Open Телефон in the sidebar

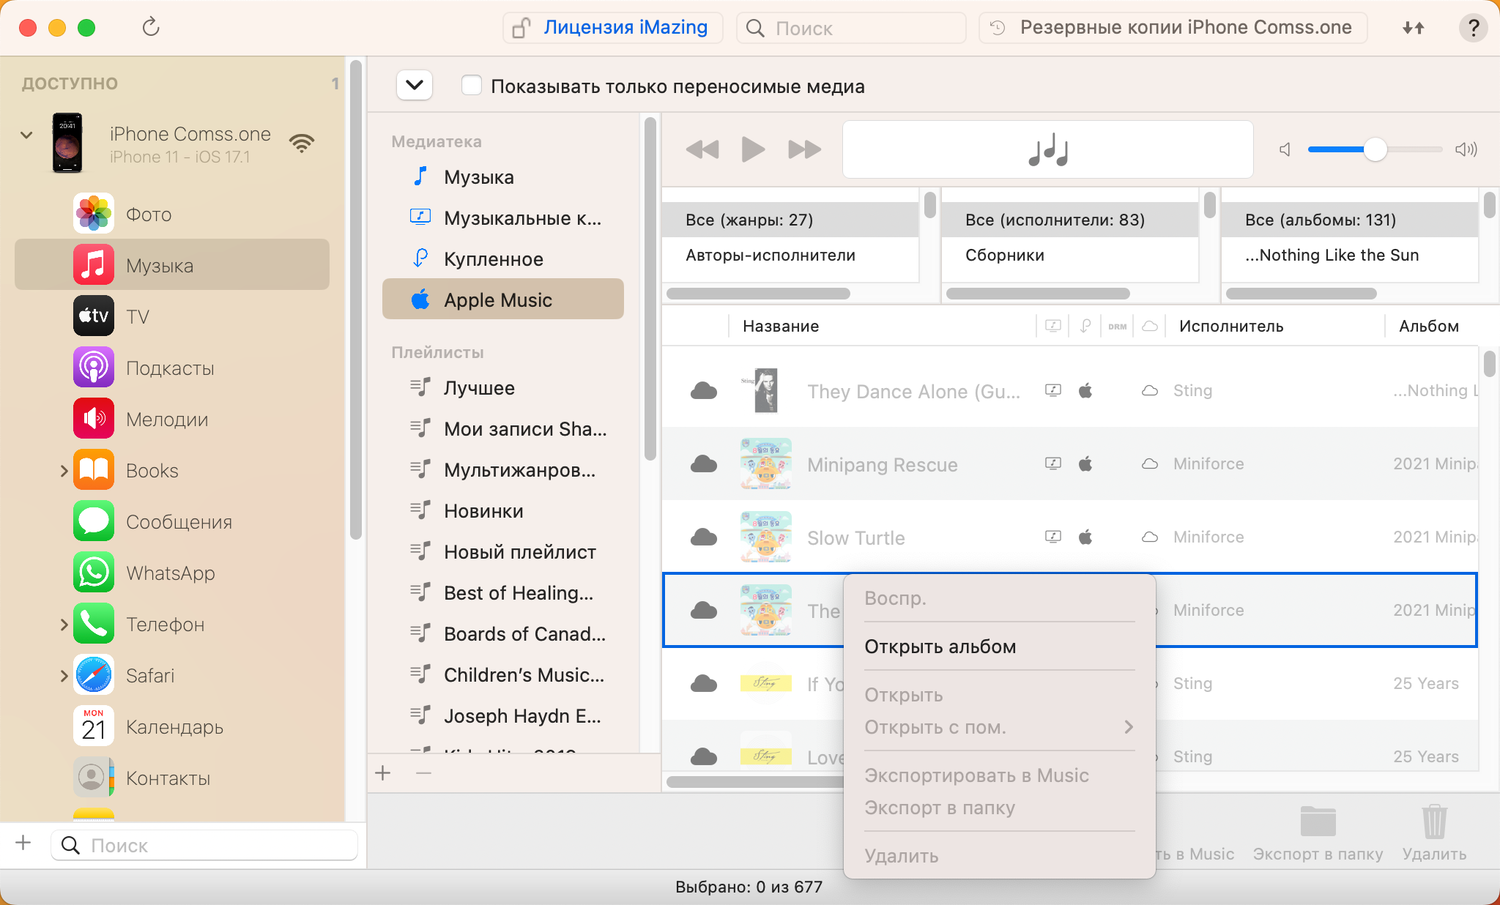(172, 624)
